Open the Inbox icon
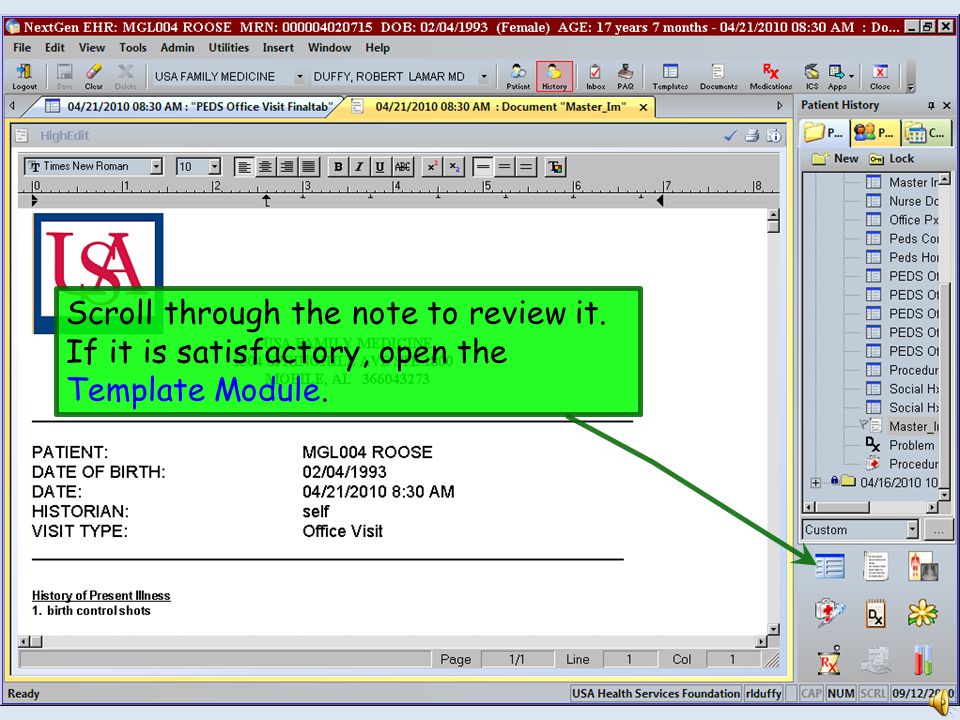960x720 pixels. tap(595, 77)
